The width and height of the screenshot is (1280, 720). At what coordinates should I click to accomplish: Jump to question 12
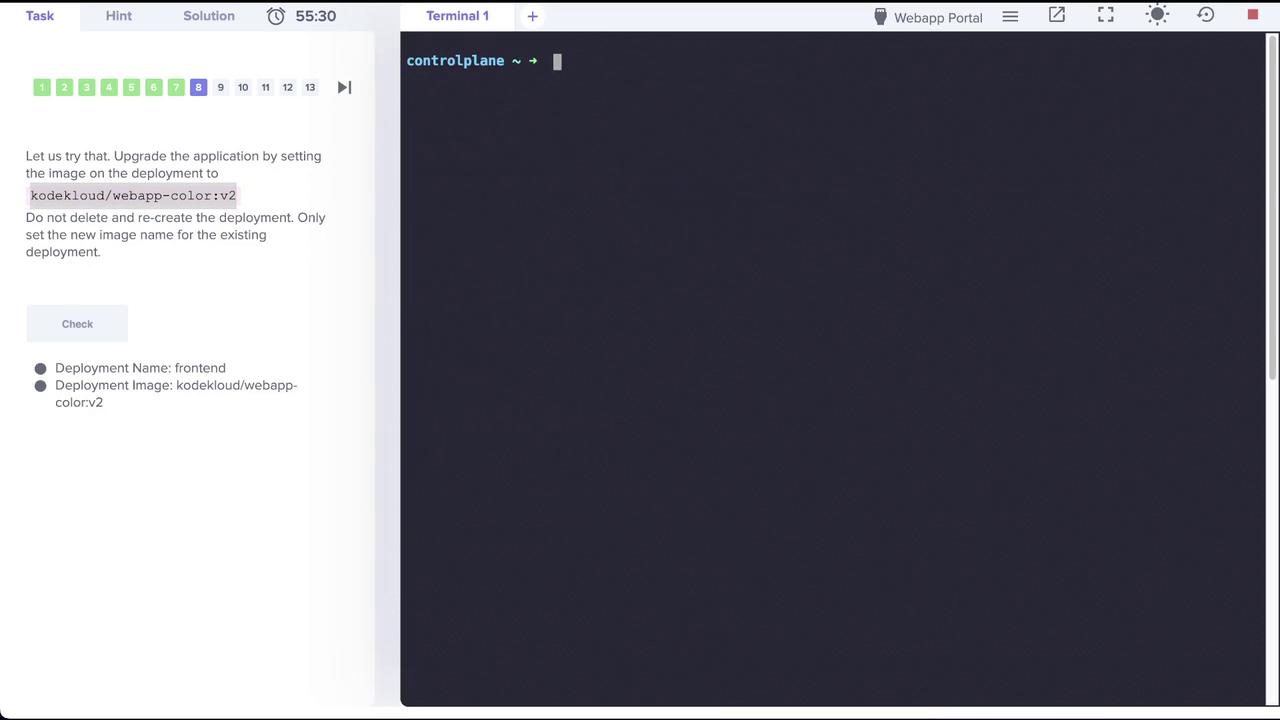(x=288, y=87)
